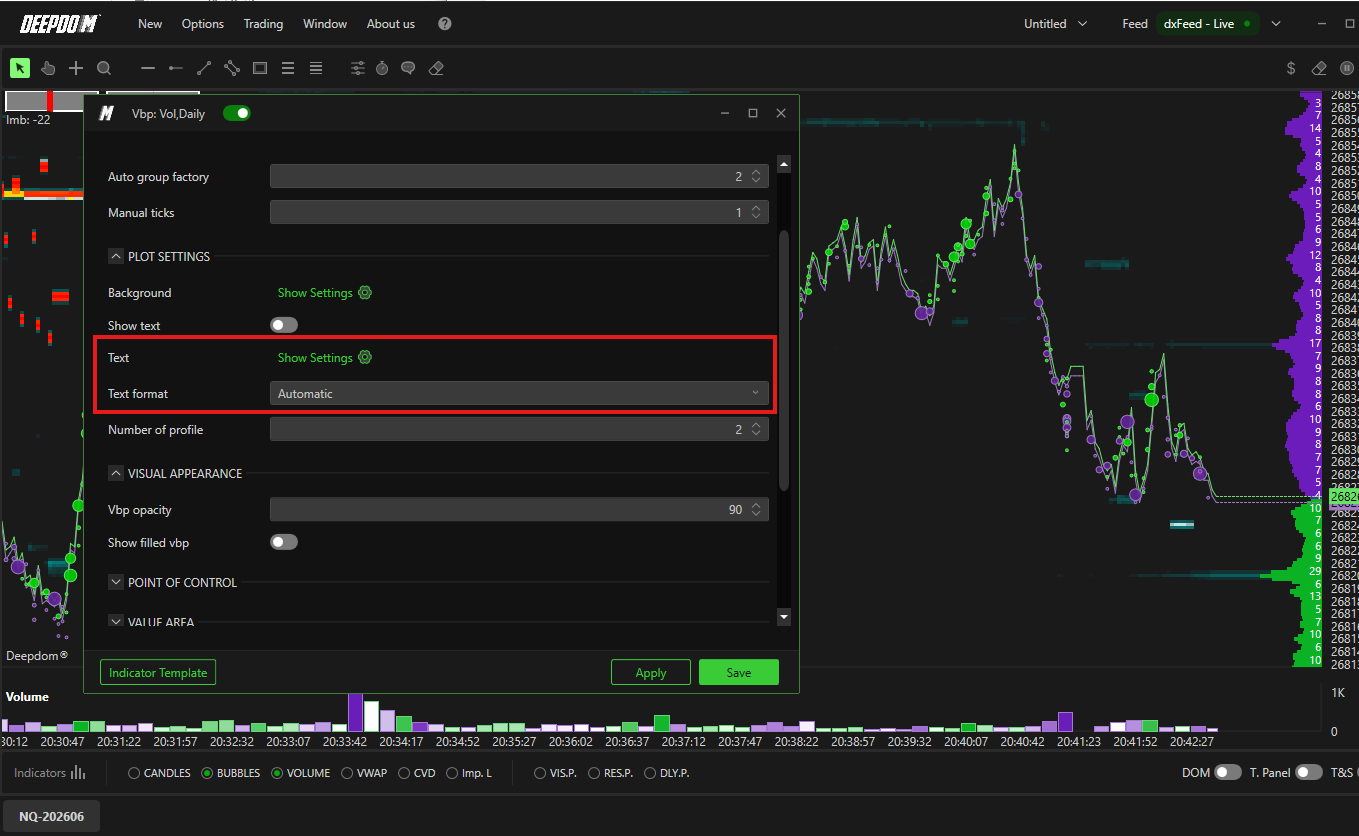Screen dimensions: 1359x836
Task: Activate the hand pan tool
Action: click(48, 68)
